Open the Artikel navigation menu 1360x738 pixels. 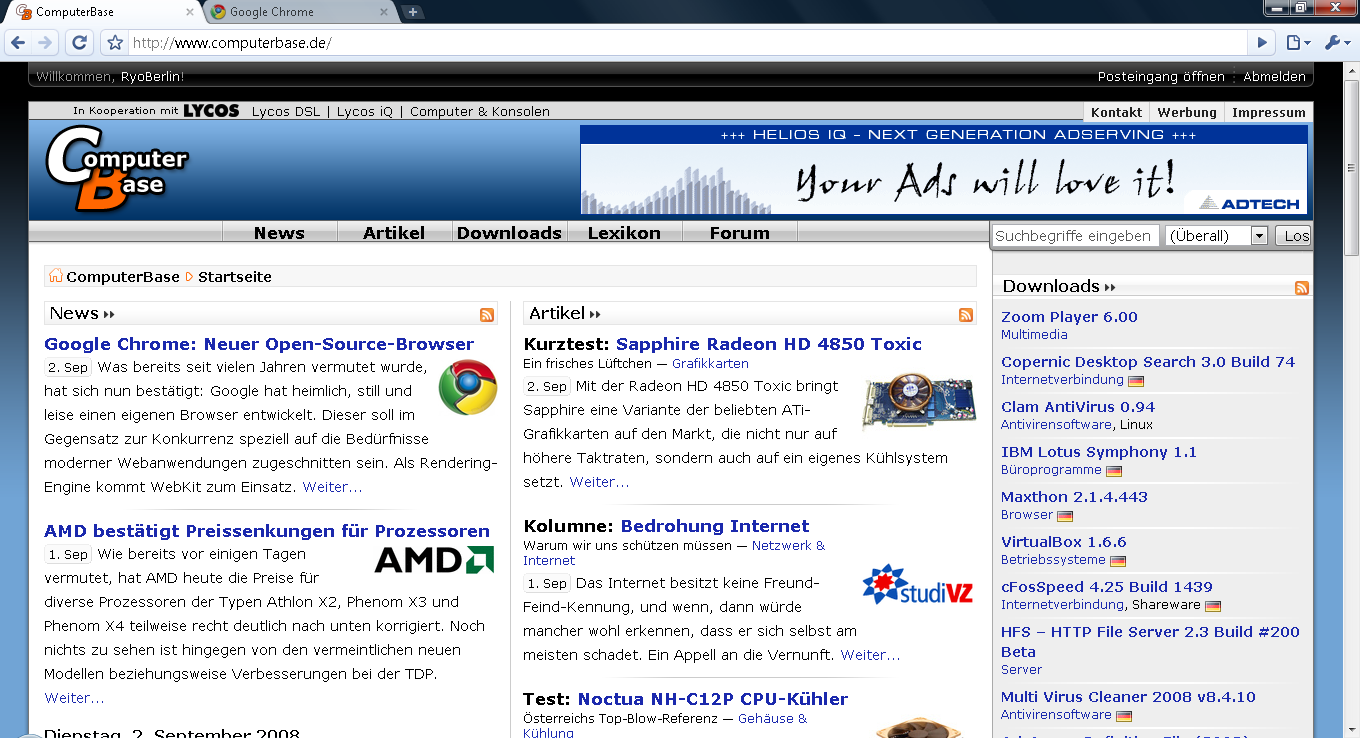coord(394,233)
